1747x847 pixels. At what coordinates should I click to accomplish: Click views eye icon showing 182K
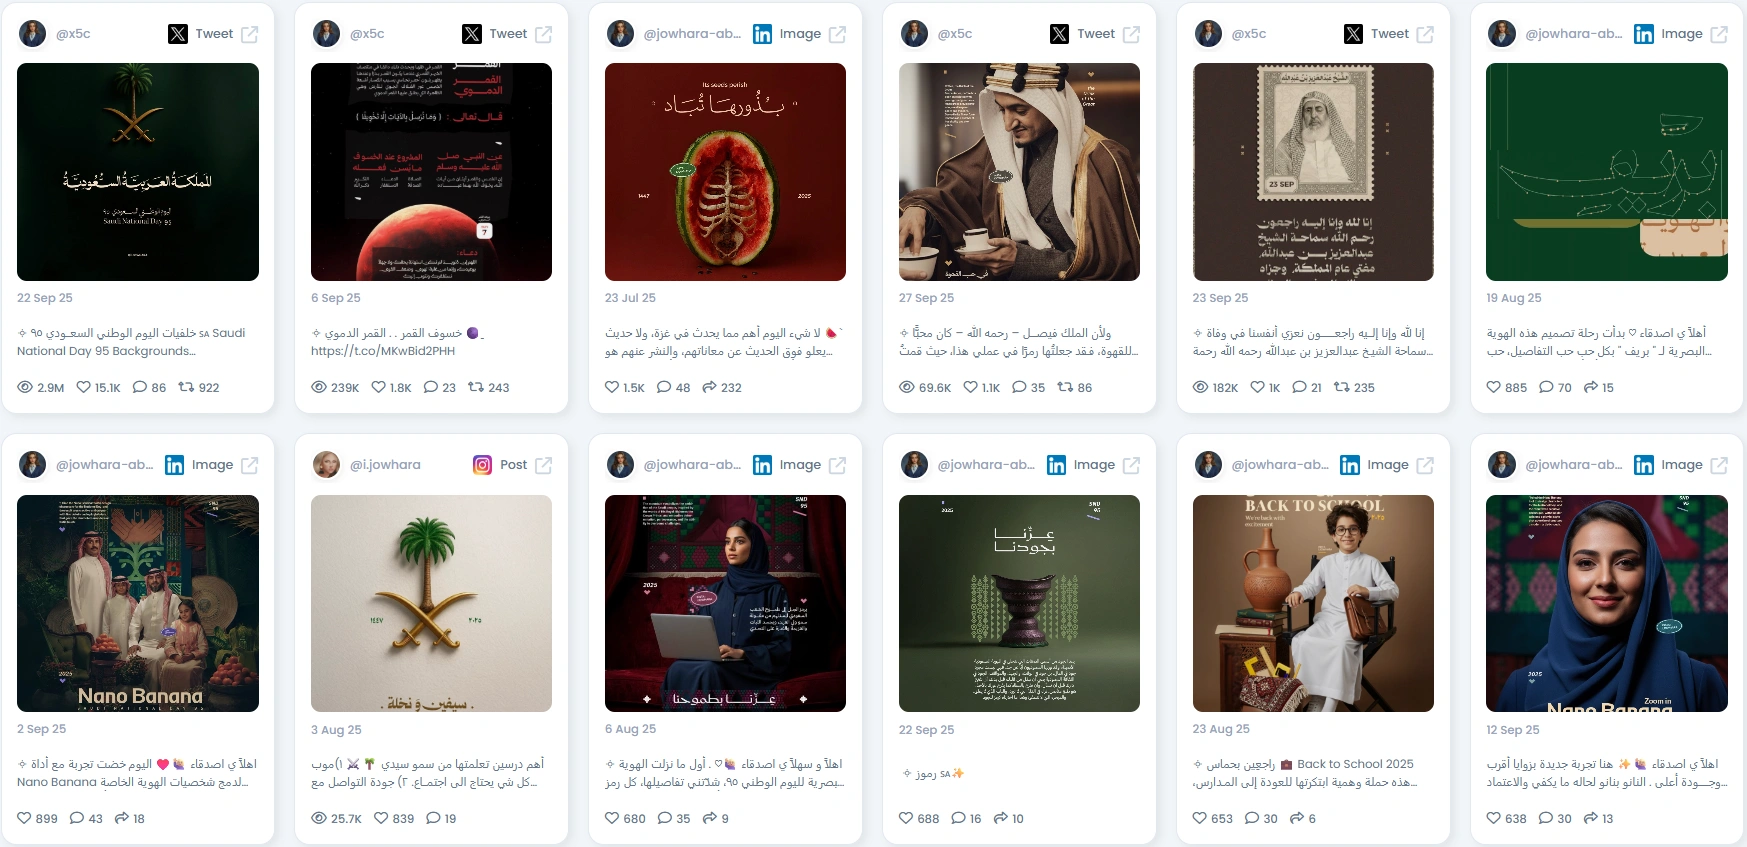(x=1200, y=387)
